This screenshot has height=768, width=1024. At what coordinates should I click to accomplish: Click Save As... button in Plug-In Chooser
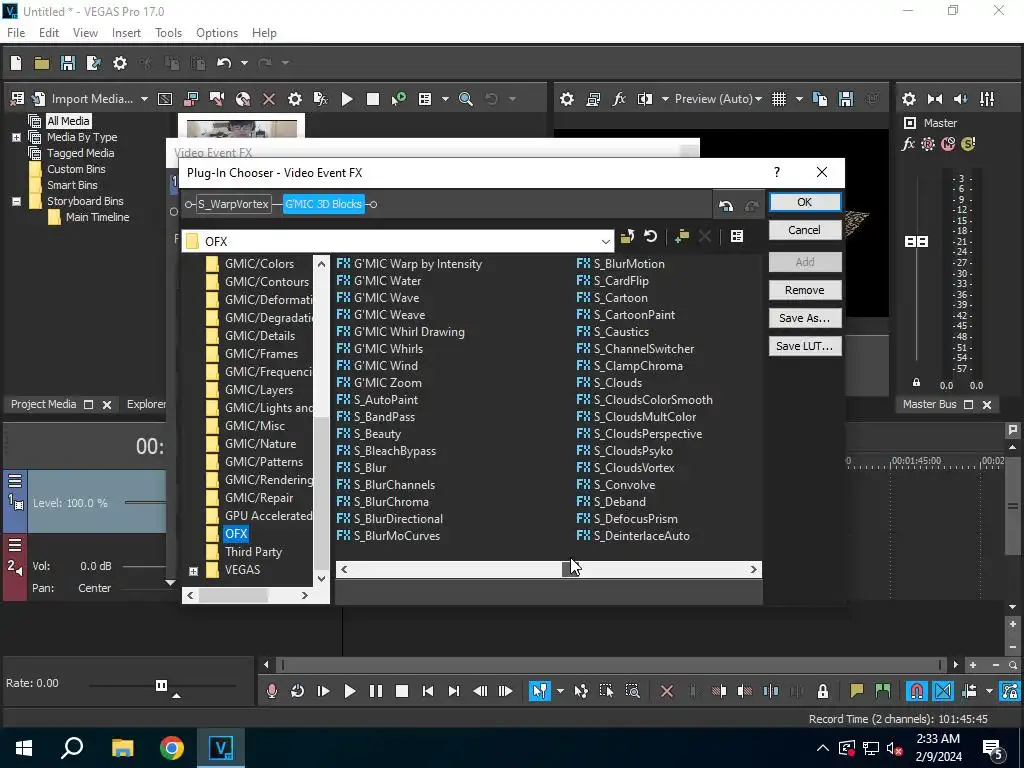coord(805,318)
